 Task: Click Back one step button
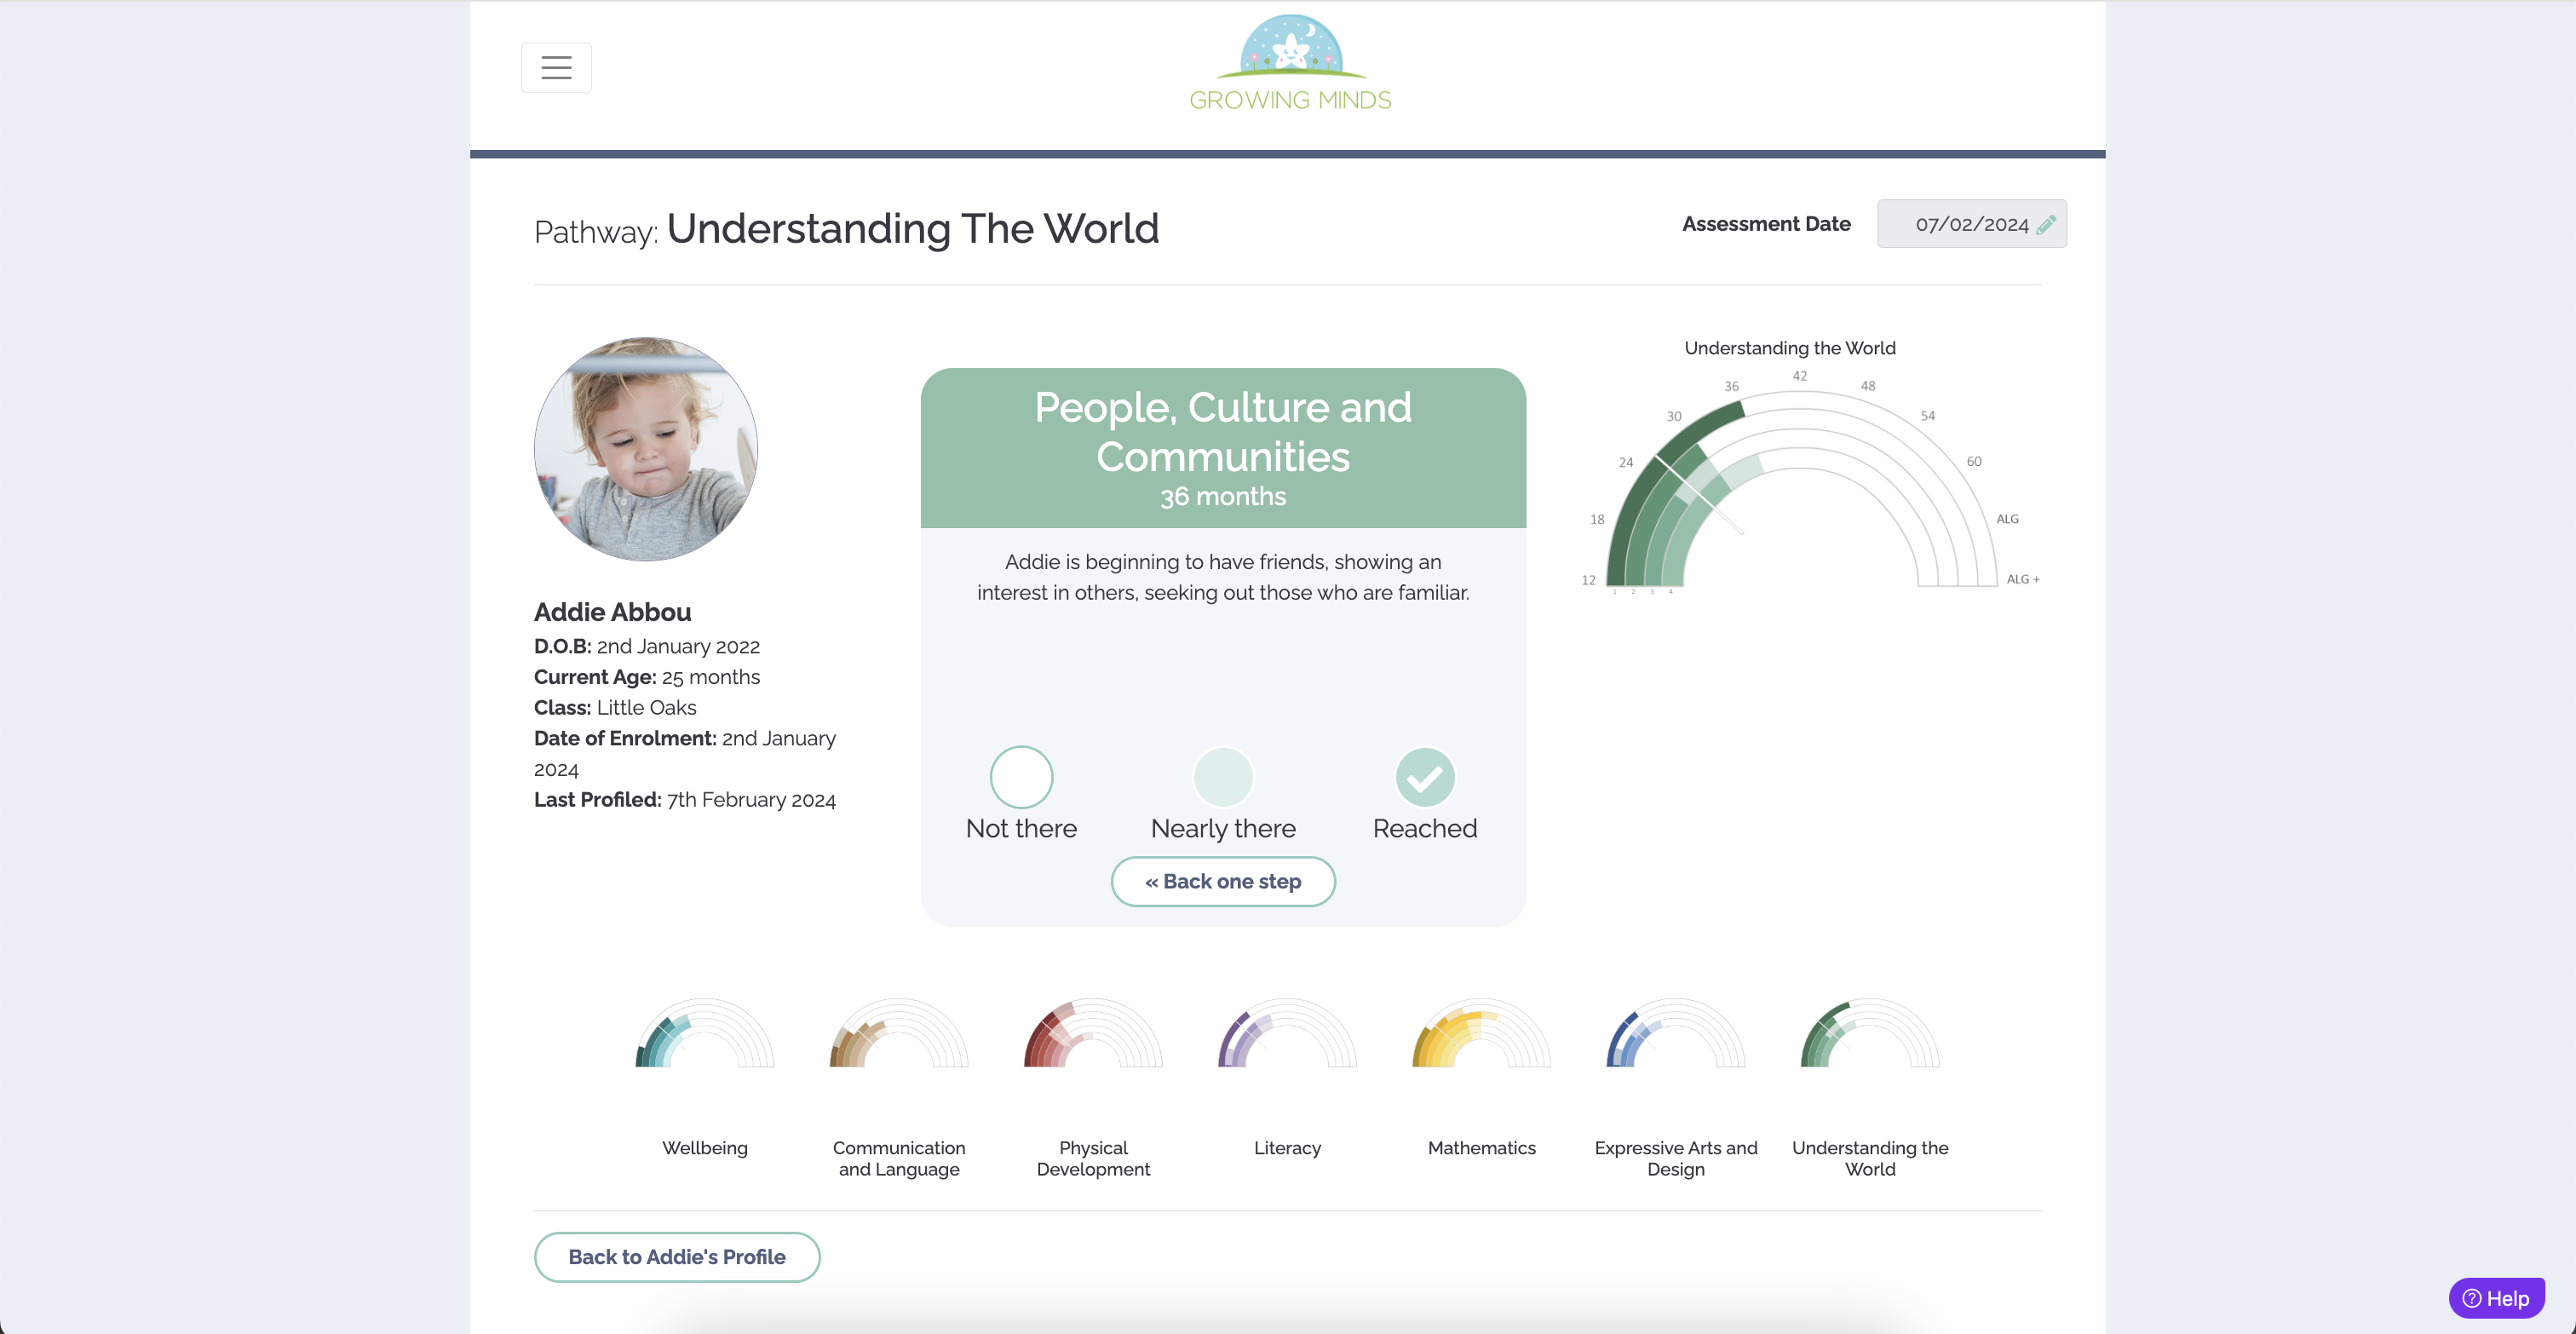(1222, 881)
